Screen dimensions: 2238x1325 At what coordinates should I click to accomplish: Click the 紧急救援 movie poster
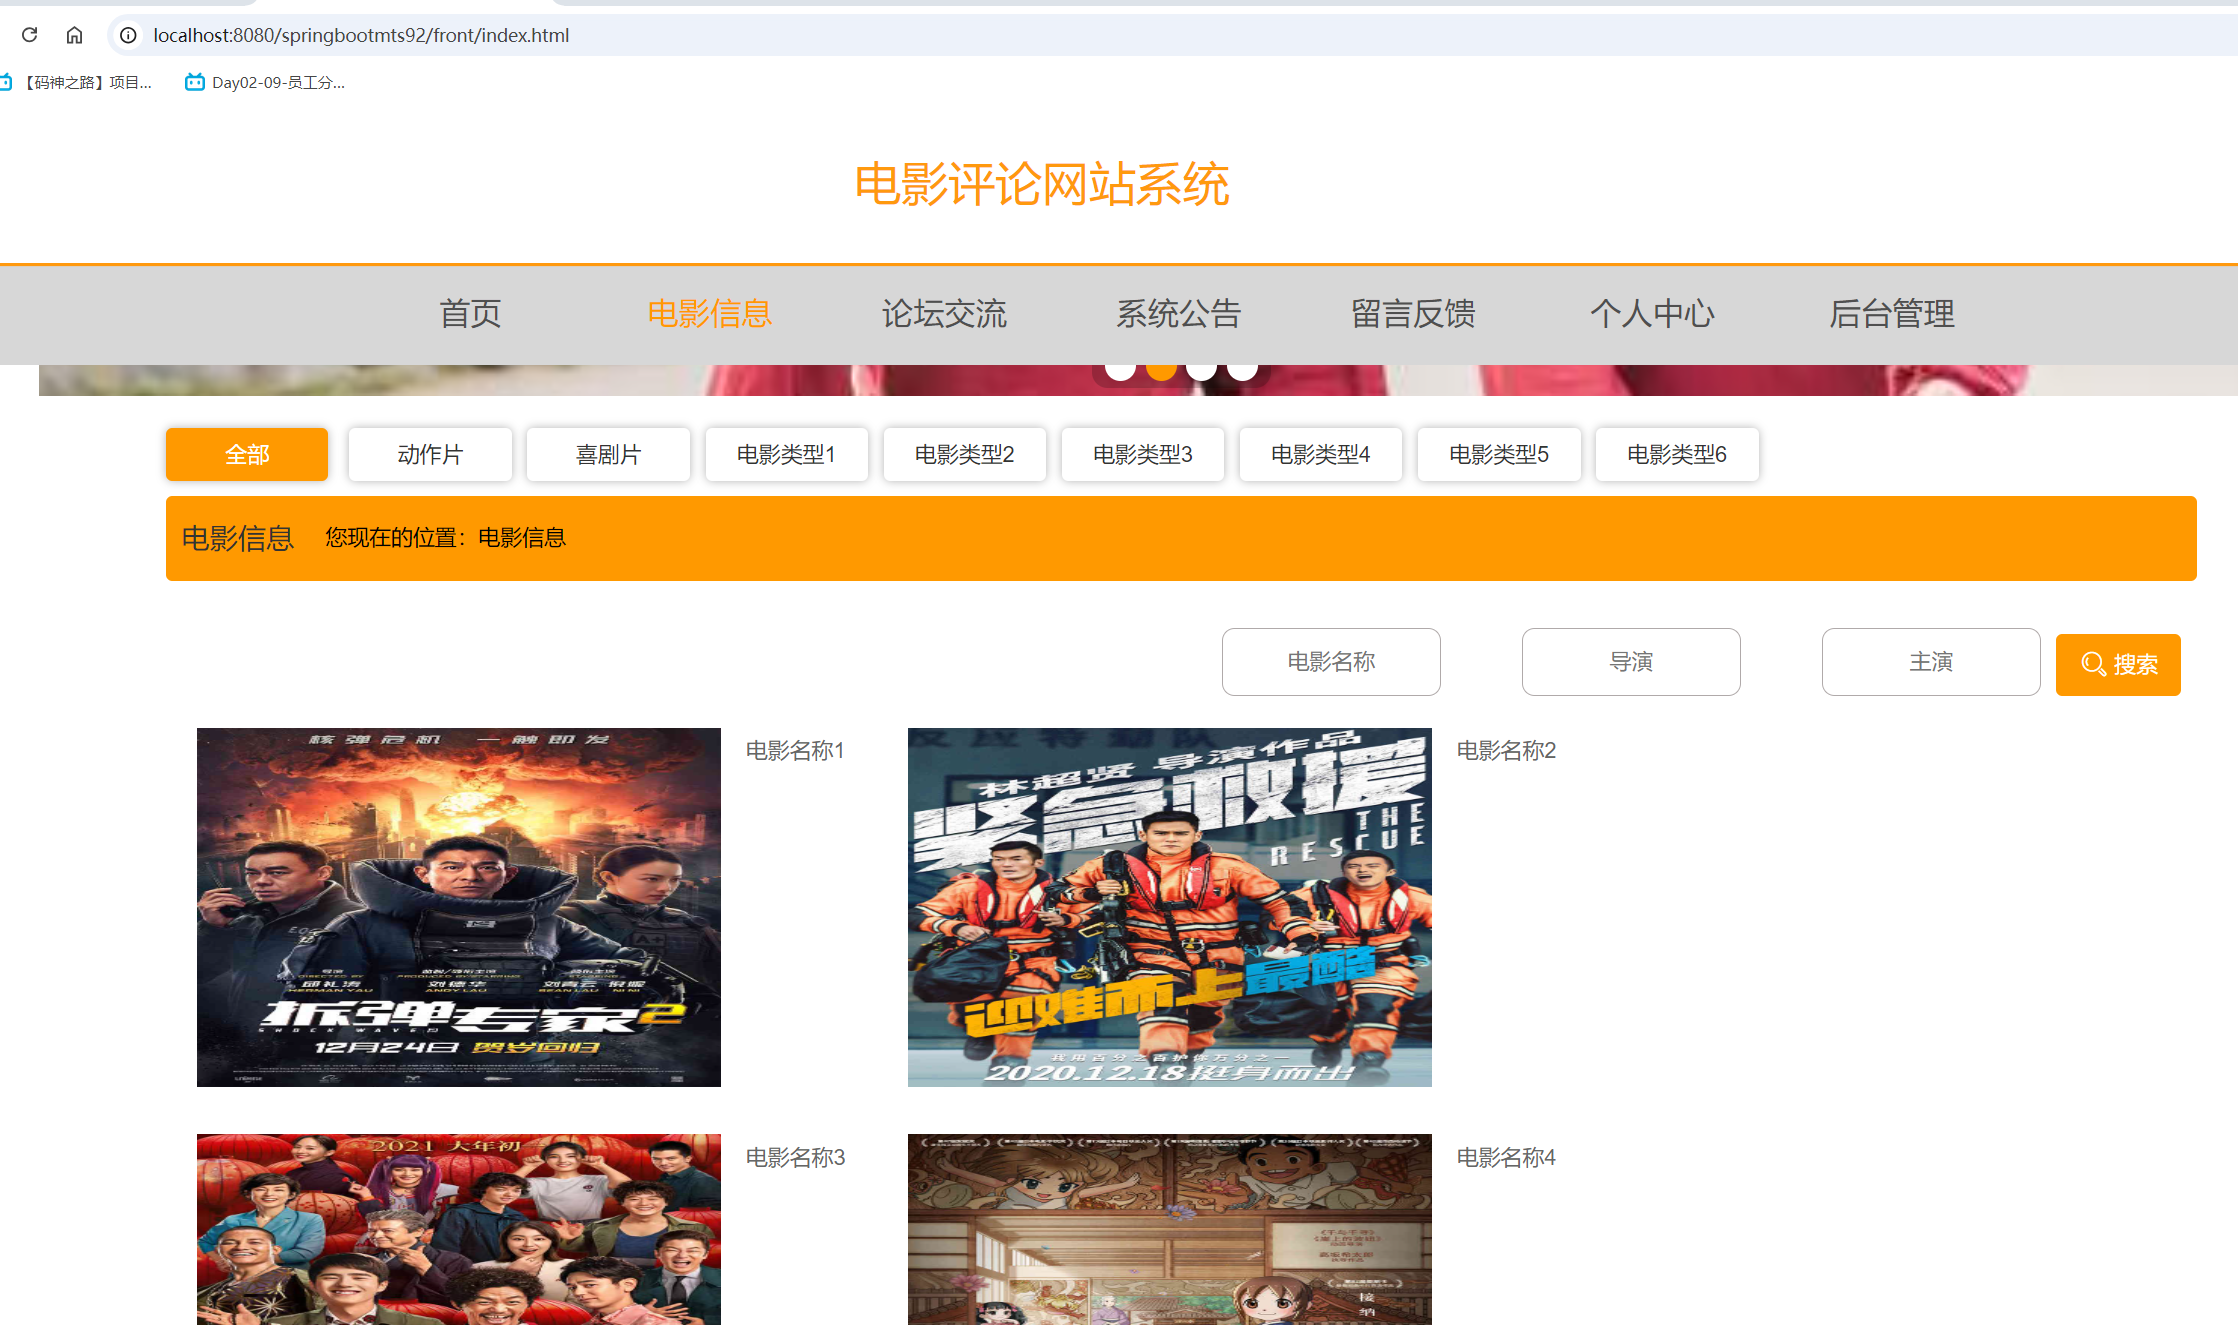pos(1169,906)
